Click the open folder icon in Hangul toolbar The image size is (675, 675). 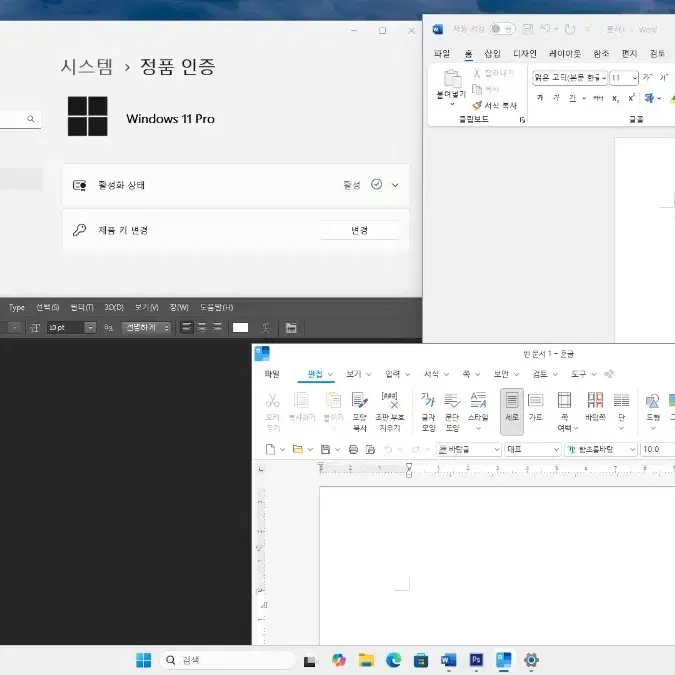(x=297, y=449)
